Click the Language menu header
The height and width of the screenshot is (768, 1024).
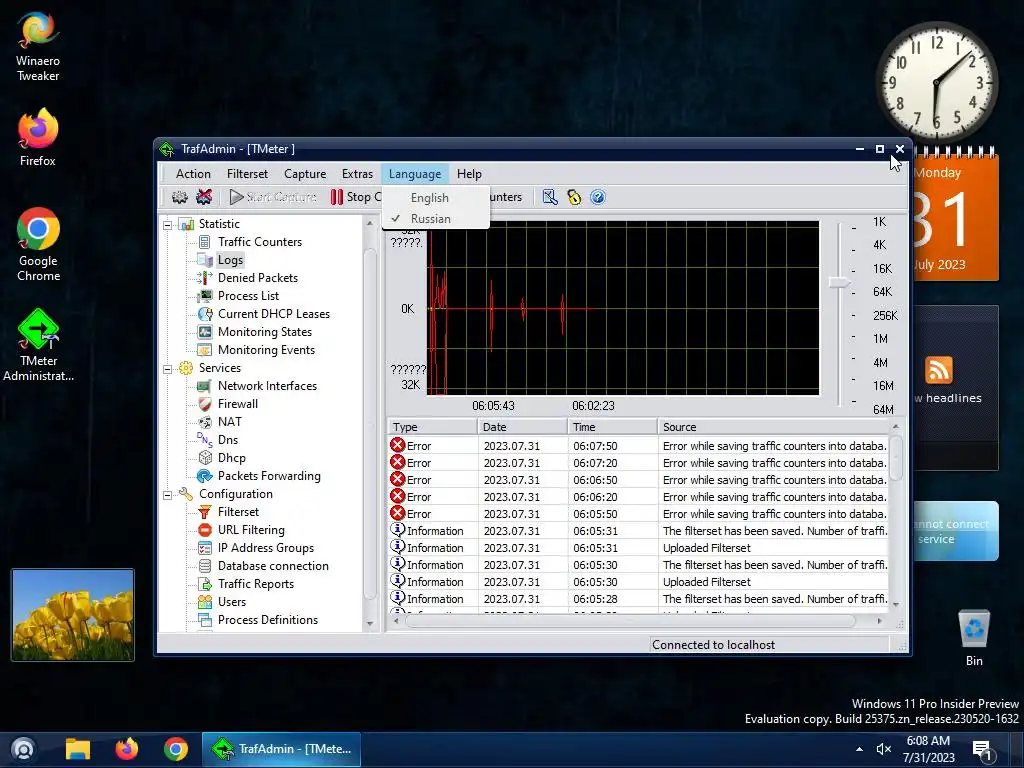[415, 174]
